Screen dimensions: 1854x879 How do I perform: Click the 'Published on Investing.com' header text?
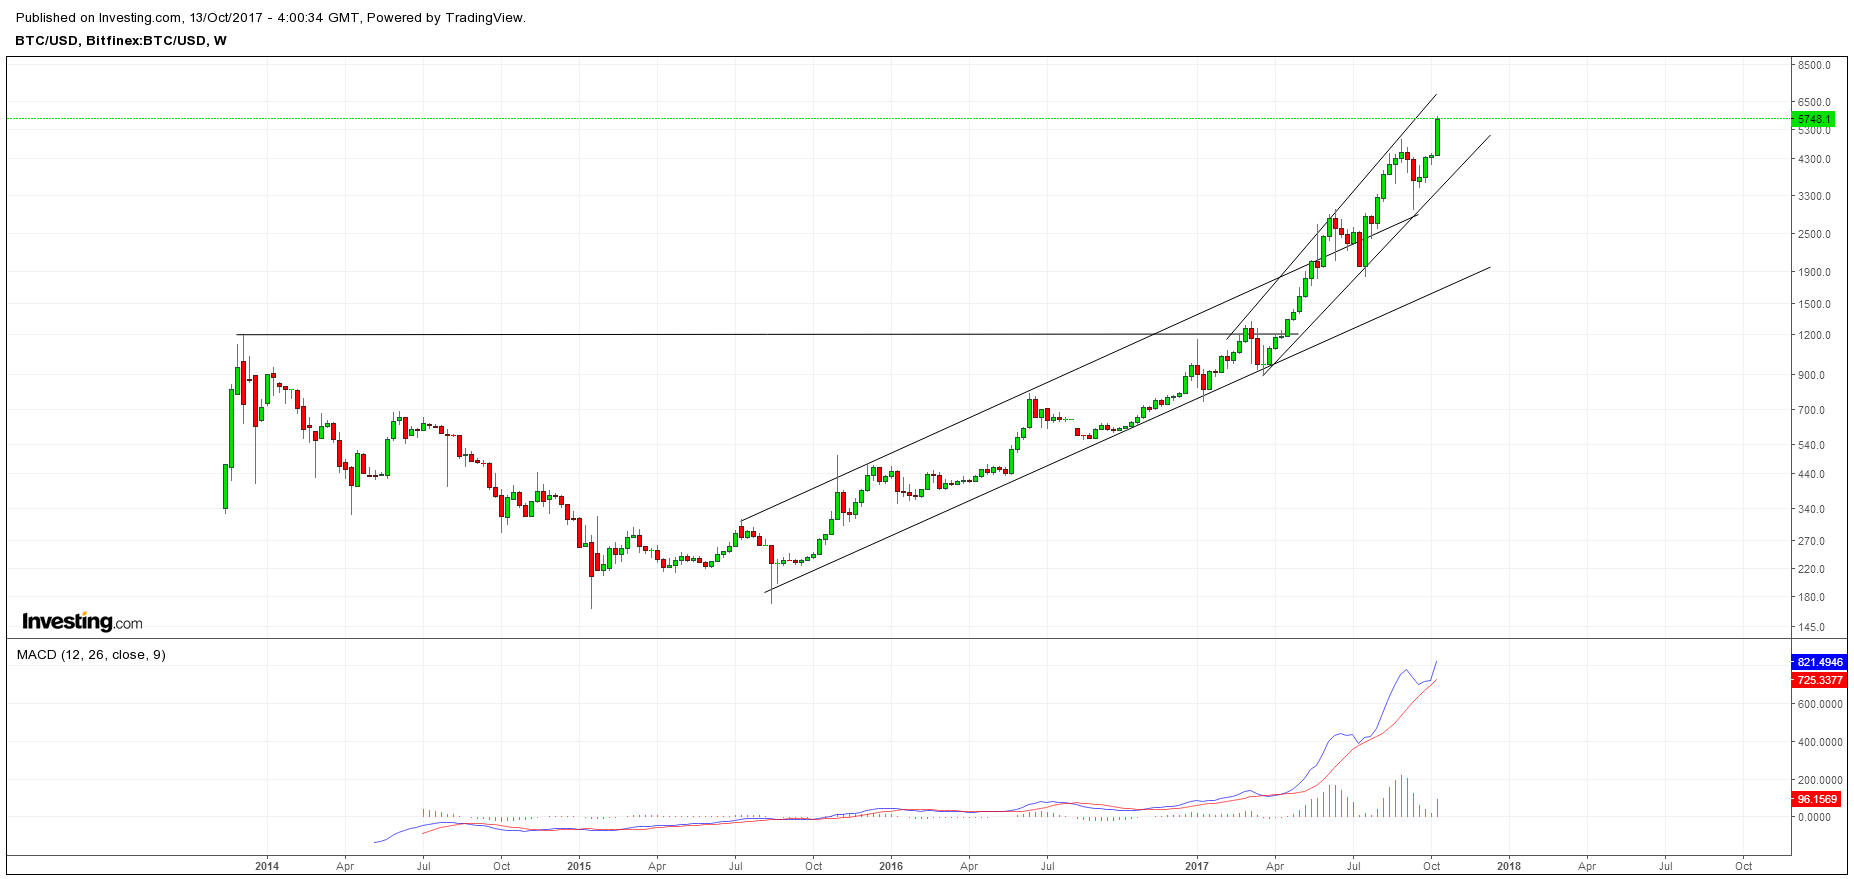tap(271, 17)
